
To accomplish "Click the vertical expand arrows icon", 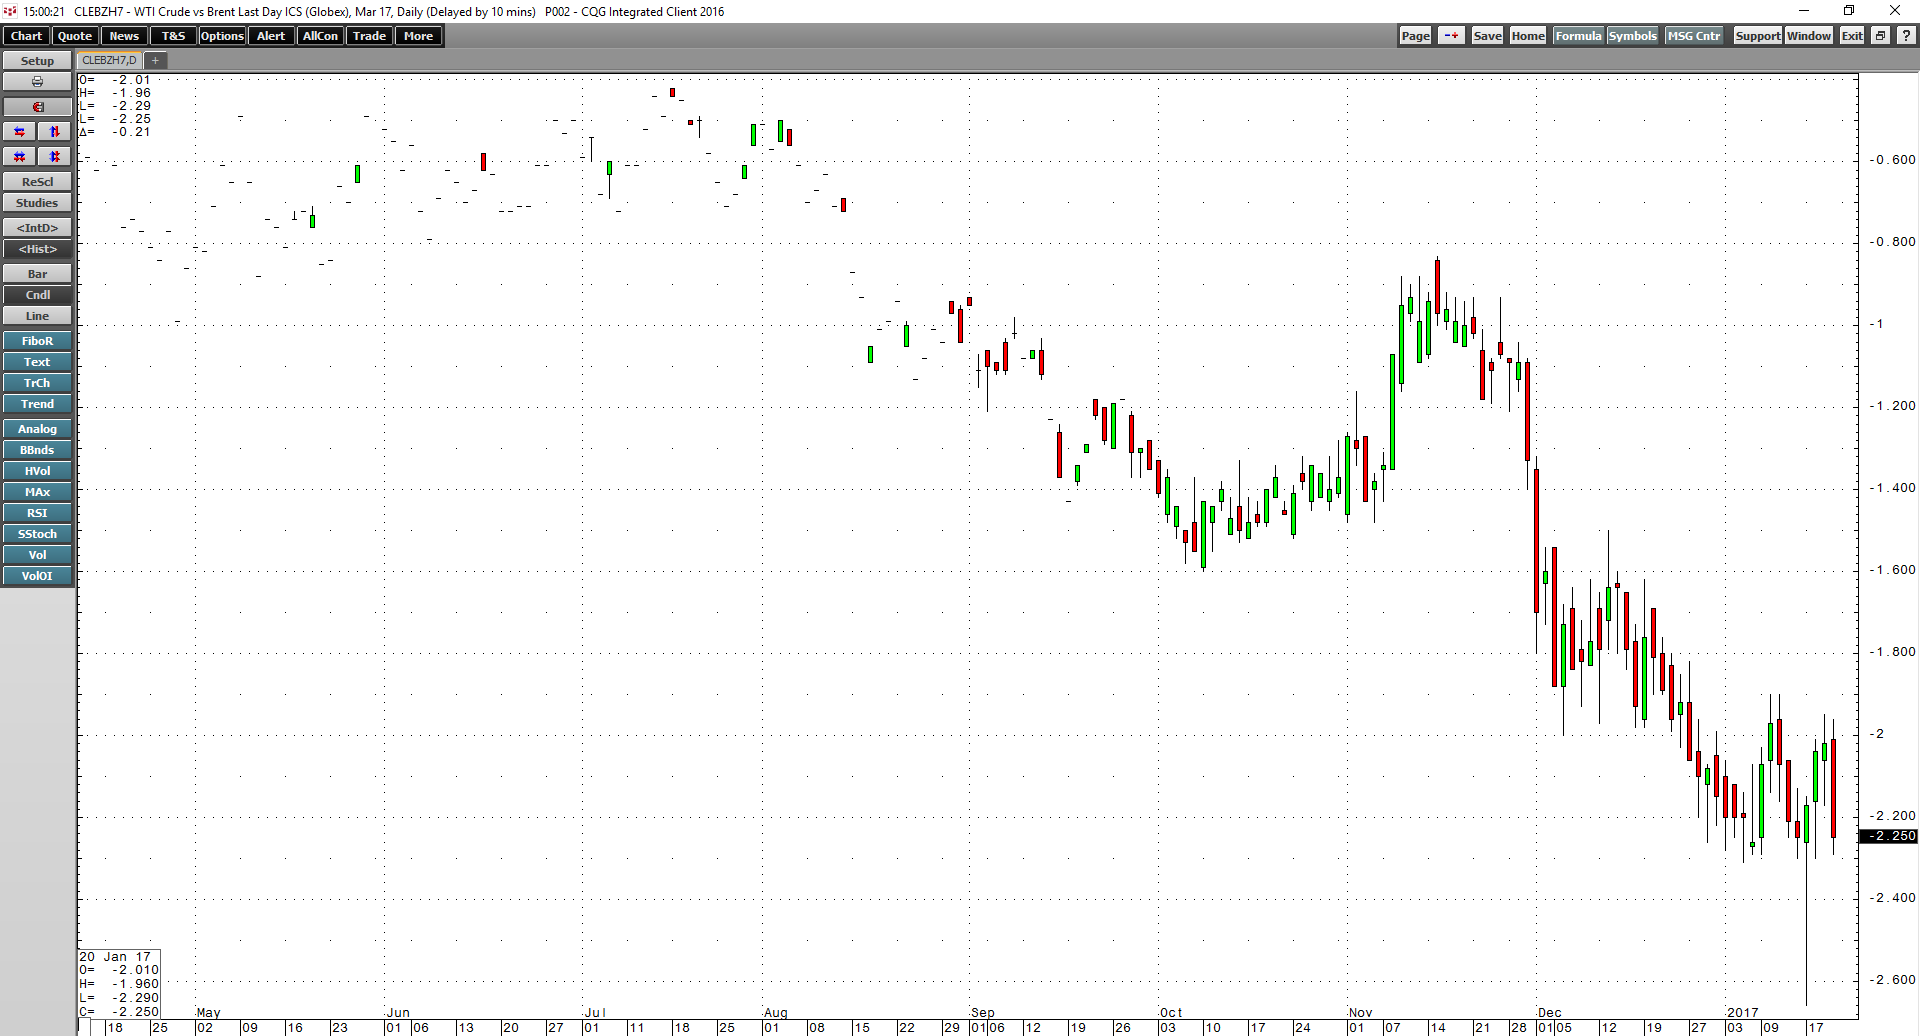I will pos(55,132).
